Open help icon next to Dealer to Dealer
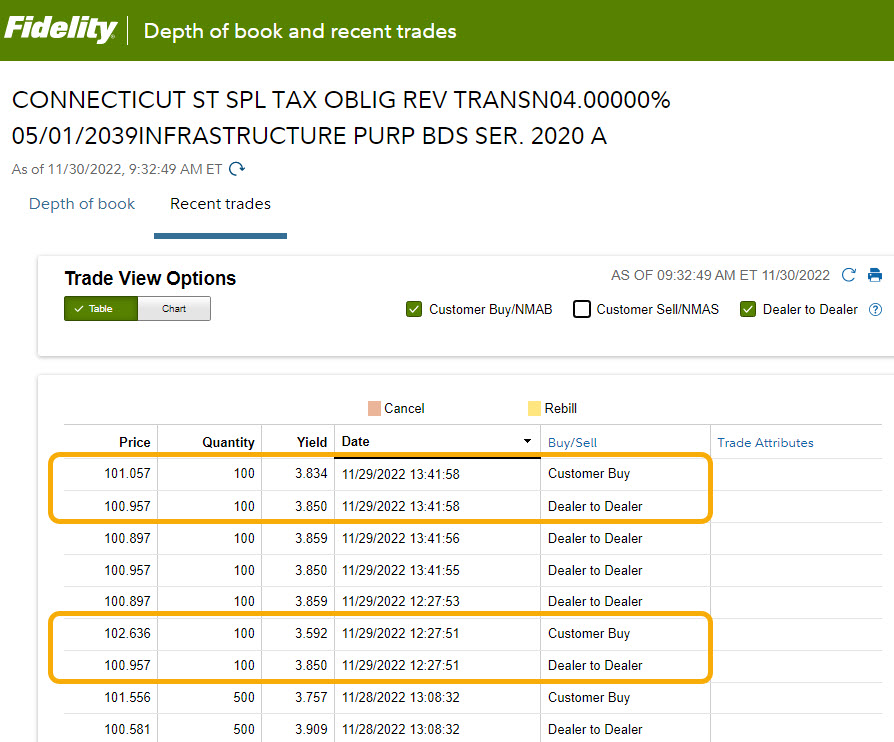 pyautogui.click(x=876, y=310)
